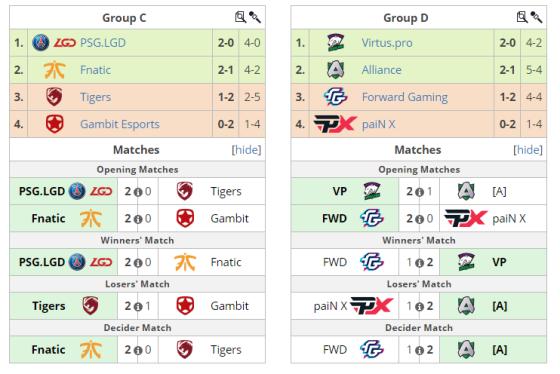Open the PSG.LGD team link in standings

point(103,43)
